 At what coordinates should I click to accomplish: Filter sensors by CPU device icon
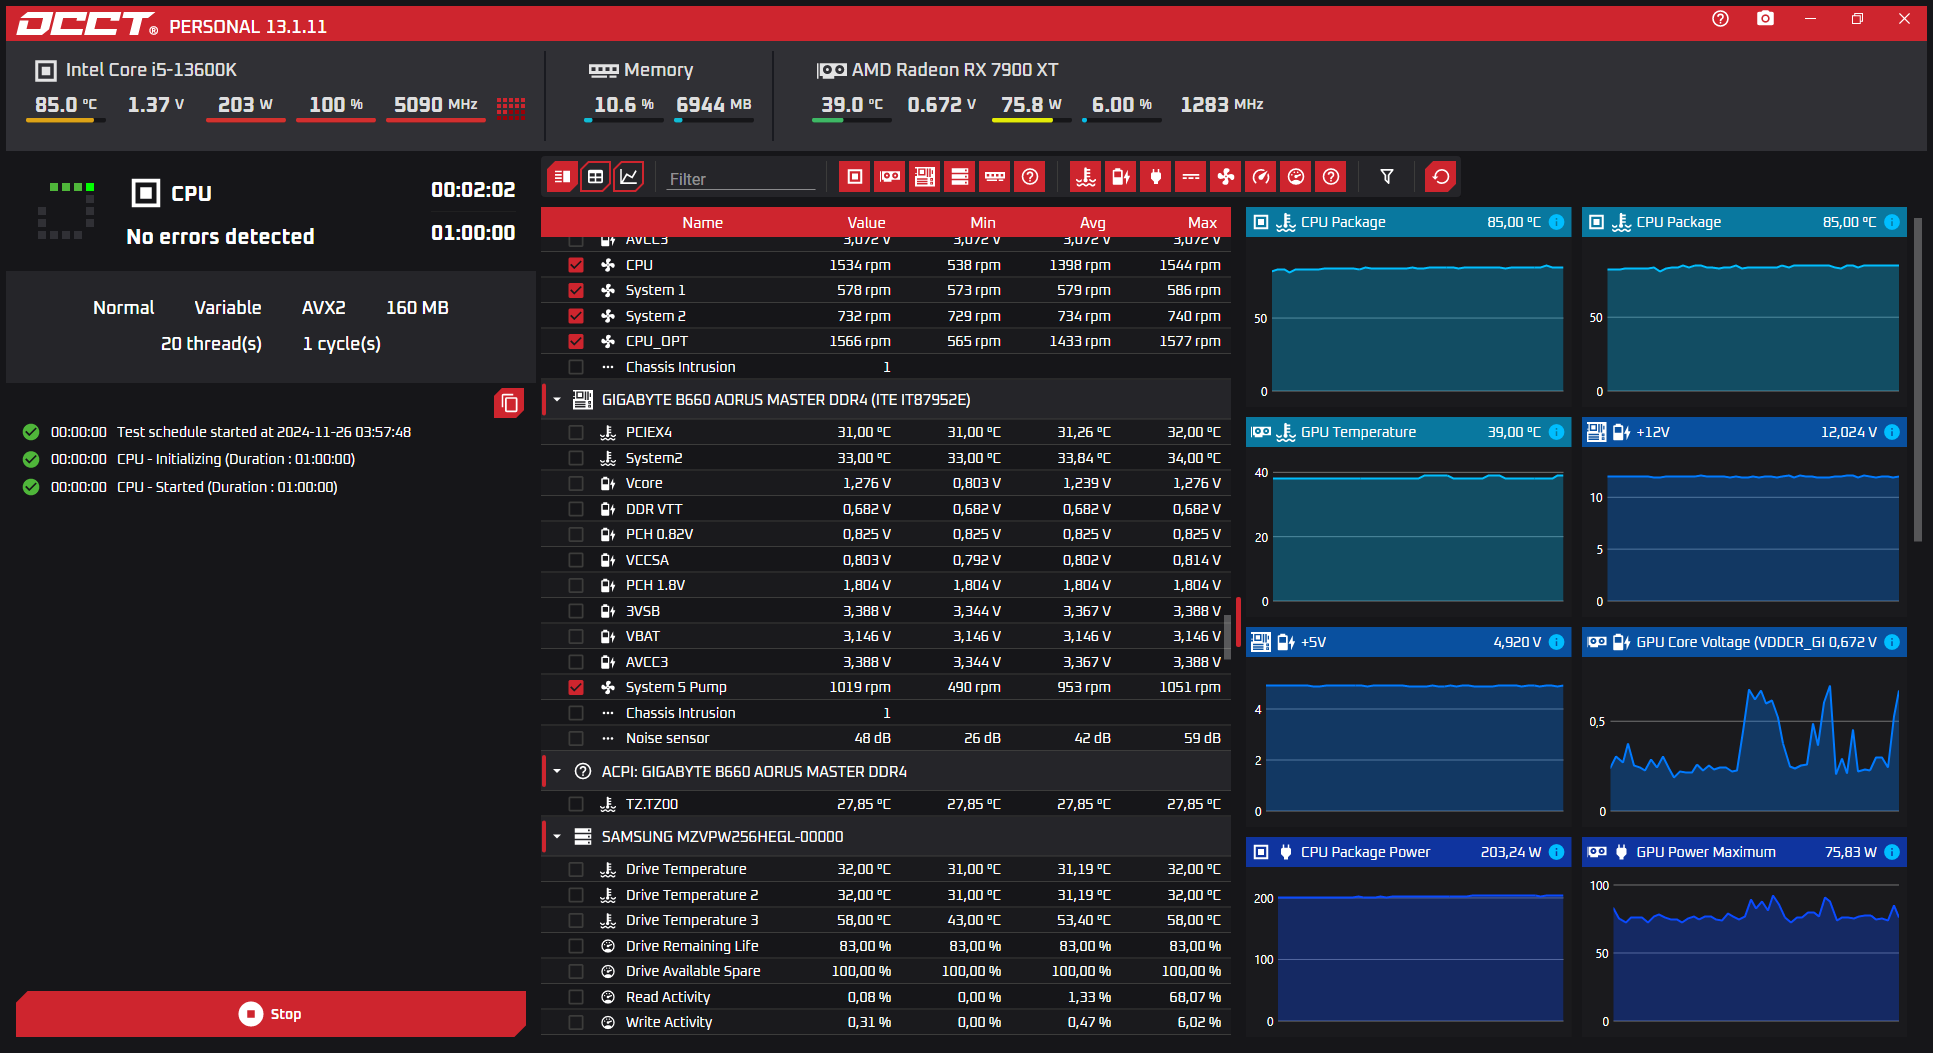tap(855, 177)
